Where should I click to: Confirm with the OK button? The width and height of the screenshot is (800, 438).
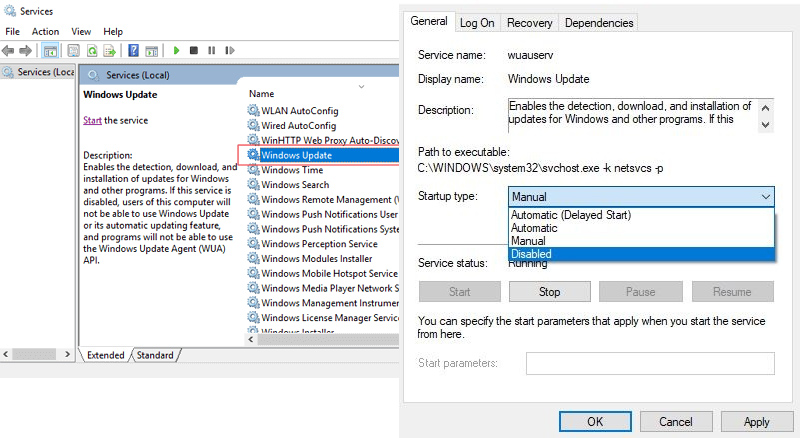click(x=595, y=422)
